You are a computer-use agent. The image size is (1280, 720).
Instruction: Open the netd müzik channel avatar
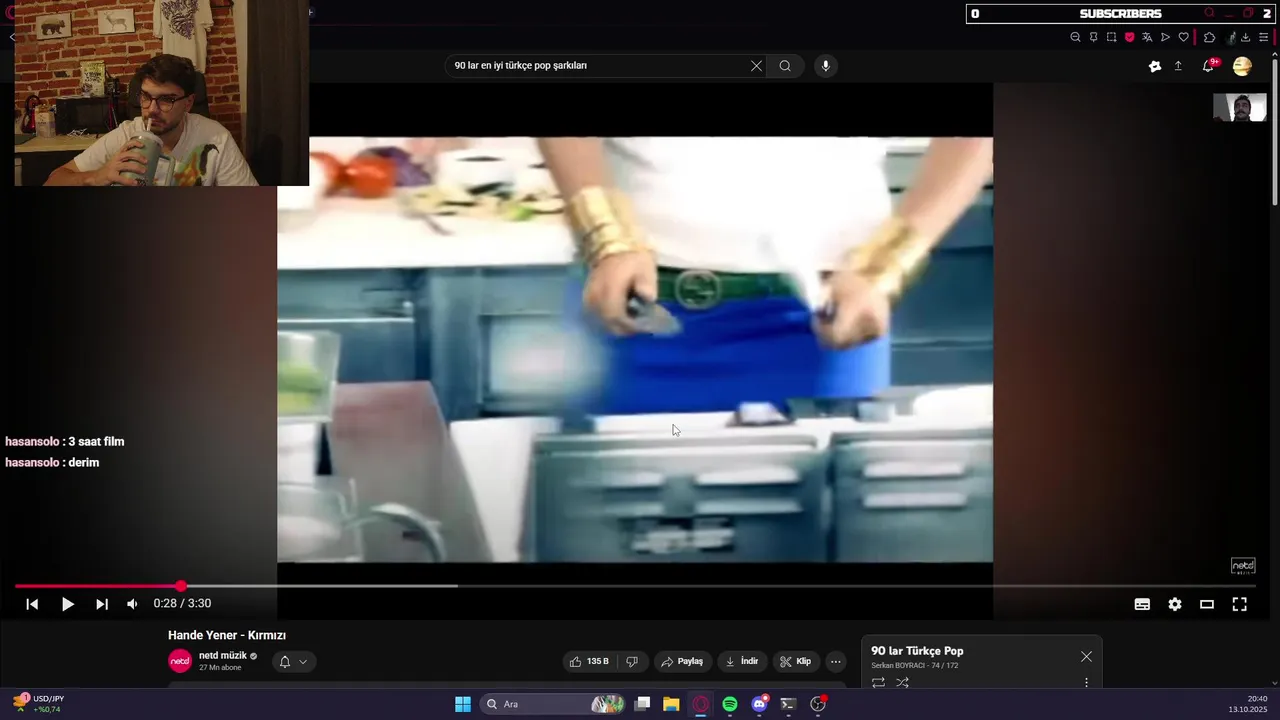(180, 661)
